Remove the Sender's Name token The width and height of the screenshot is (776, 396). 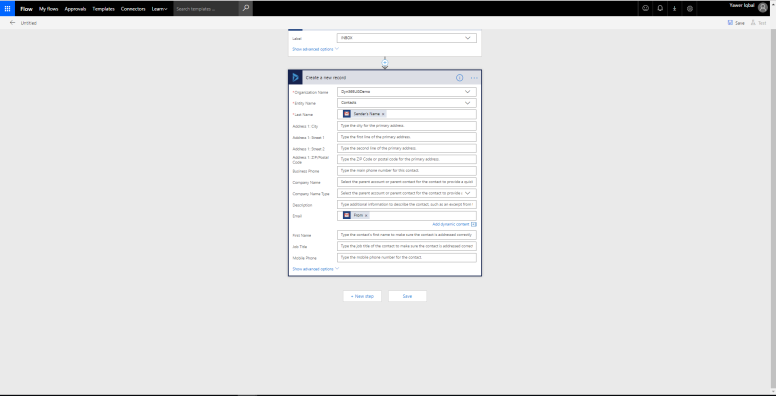[383, 114]
